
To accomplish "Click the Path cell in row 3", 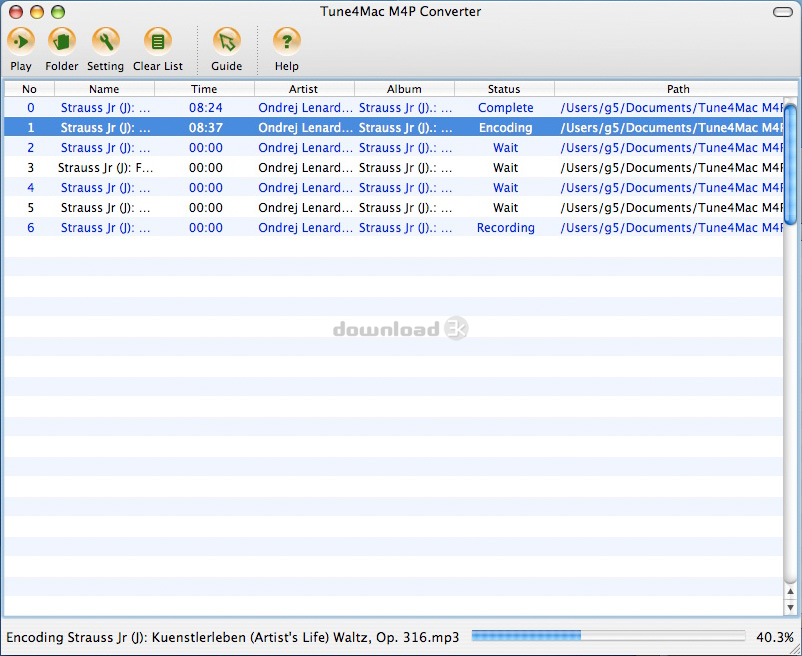I will pyautogui.click(x=671, y=168).
